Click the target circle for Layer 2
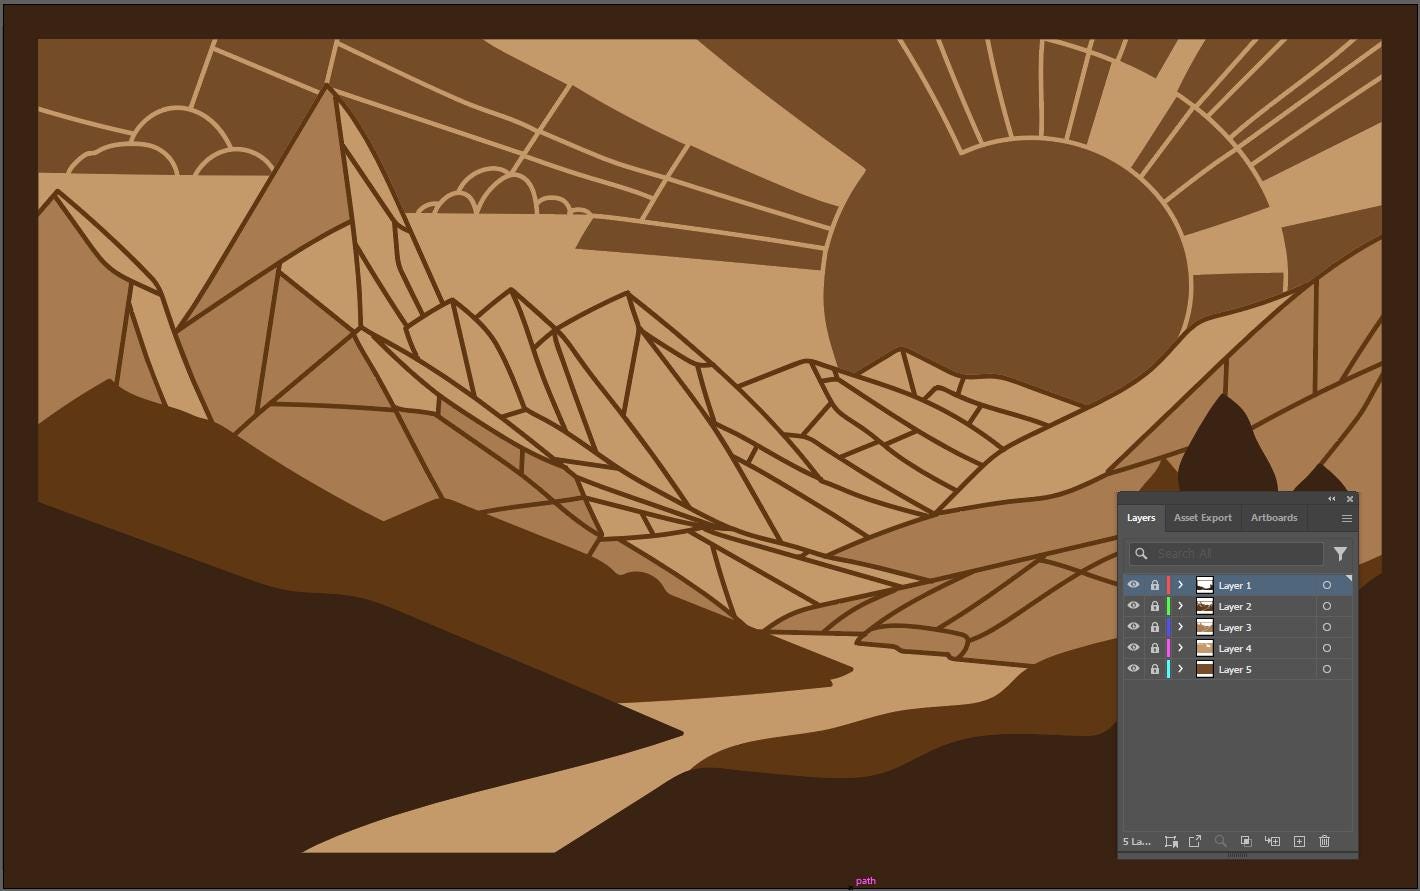The width and height of the screenshot is (1420, 891). click(x=1327, y=606)
